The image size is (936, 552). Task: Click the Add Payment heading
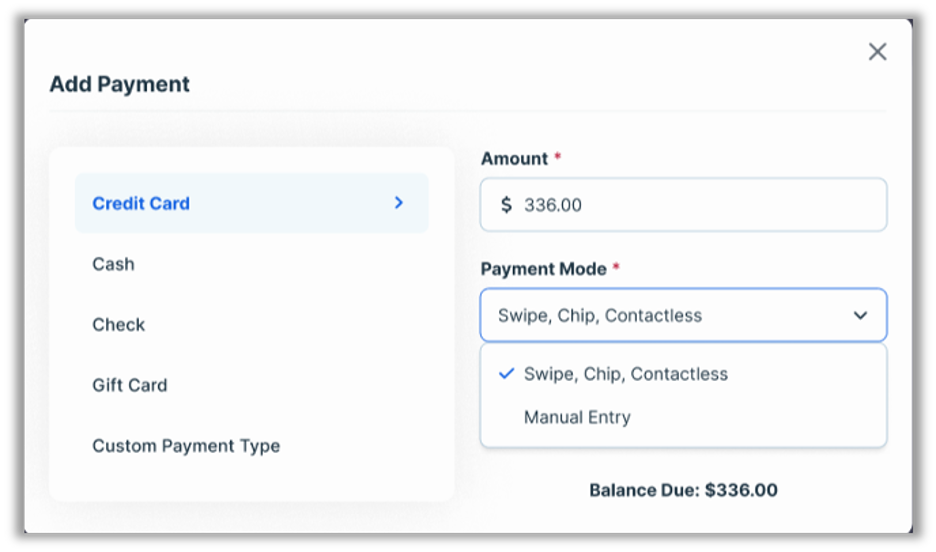point(119,84)
